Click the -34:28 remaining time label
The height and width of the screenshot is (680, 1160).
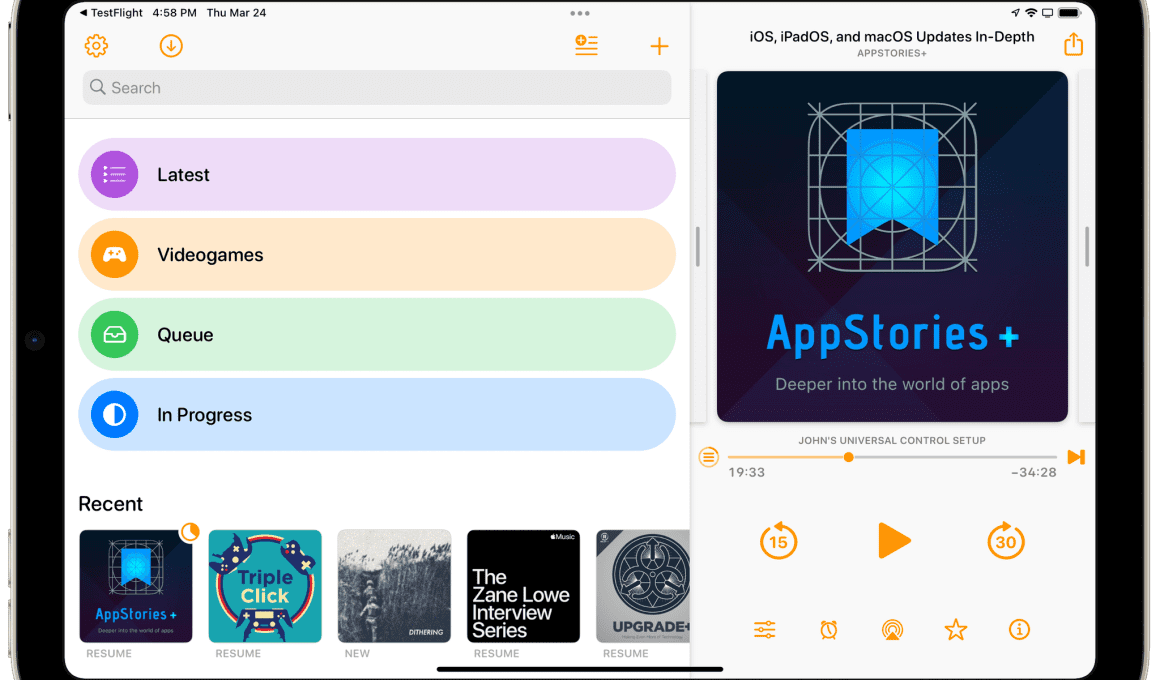pyautogui.click(x=1033, y=472)
